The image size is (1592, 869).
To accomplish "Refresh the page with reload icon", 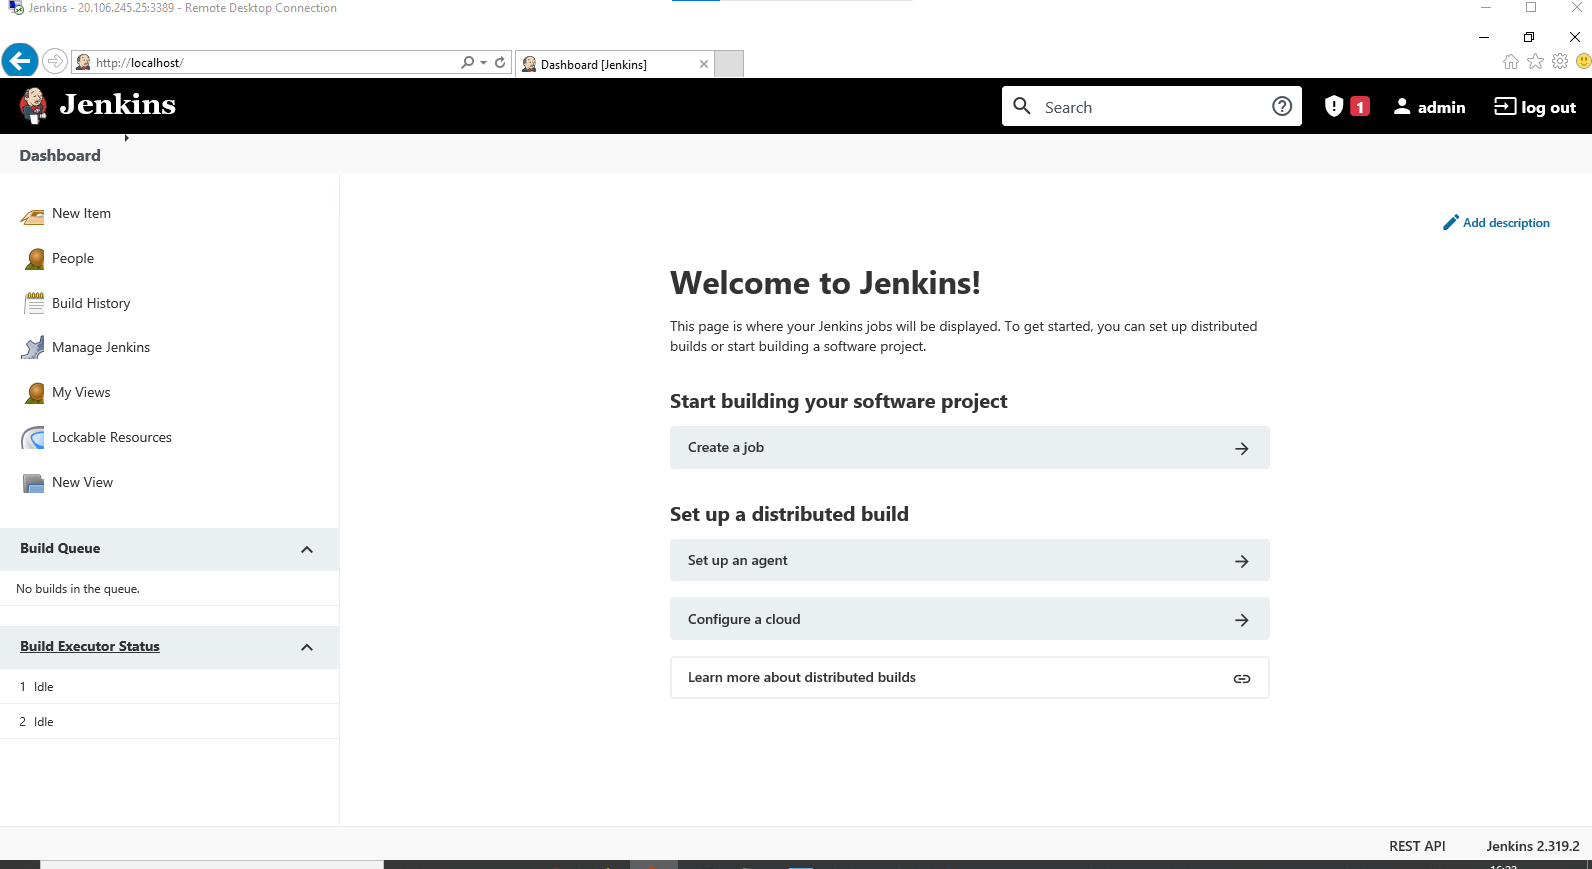I will tap(500, 62).
